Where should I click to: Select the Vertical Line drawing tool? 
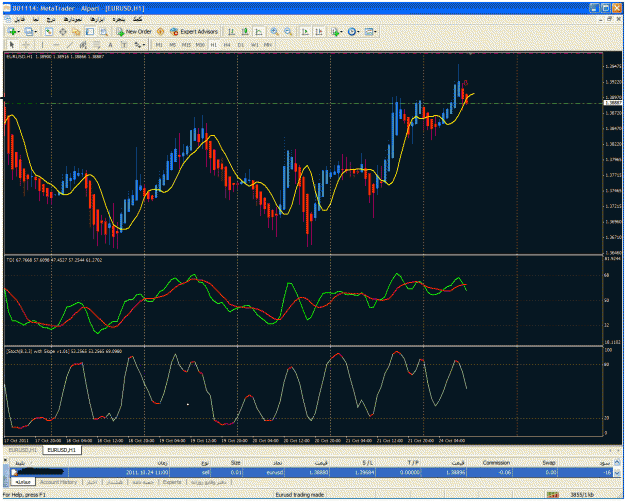(42, 45)
